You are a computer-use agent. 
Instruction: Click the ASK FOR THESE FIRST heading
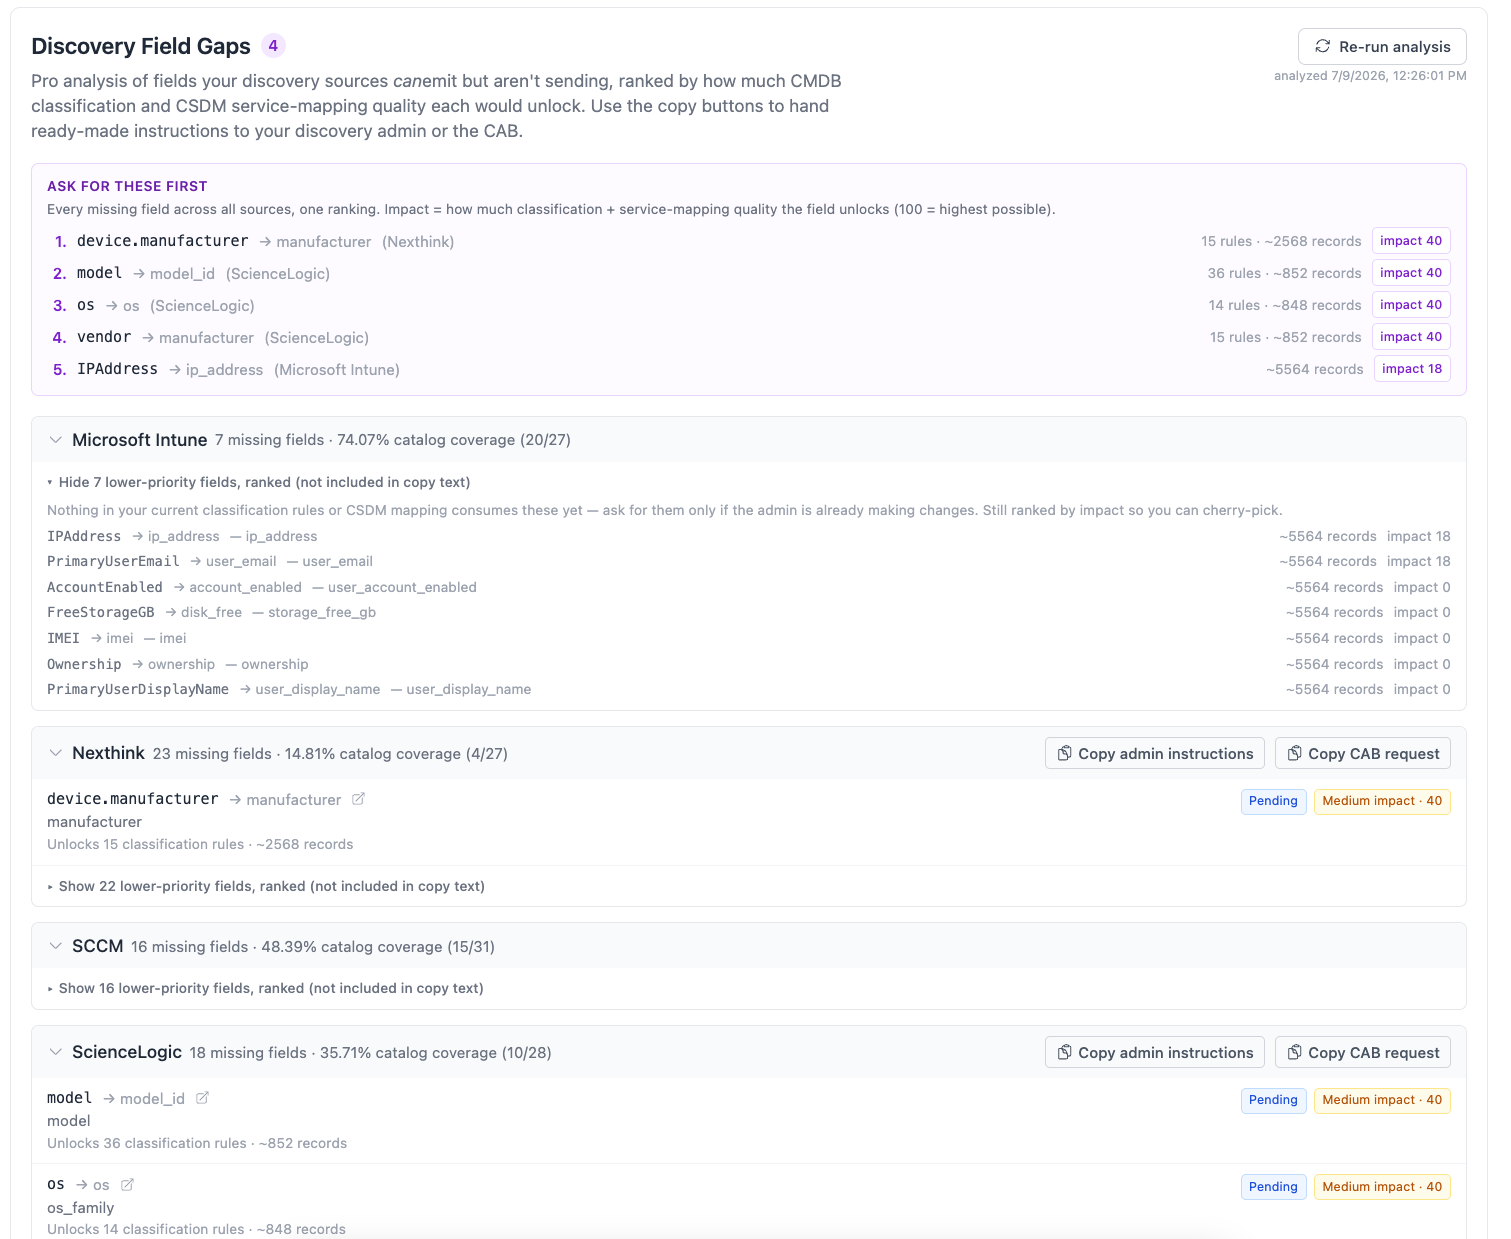127,186
